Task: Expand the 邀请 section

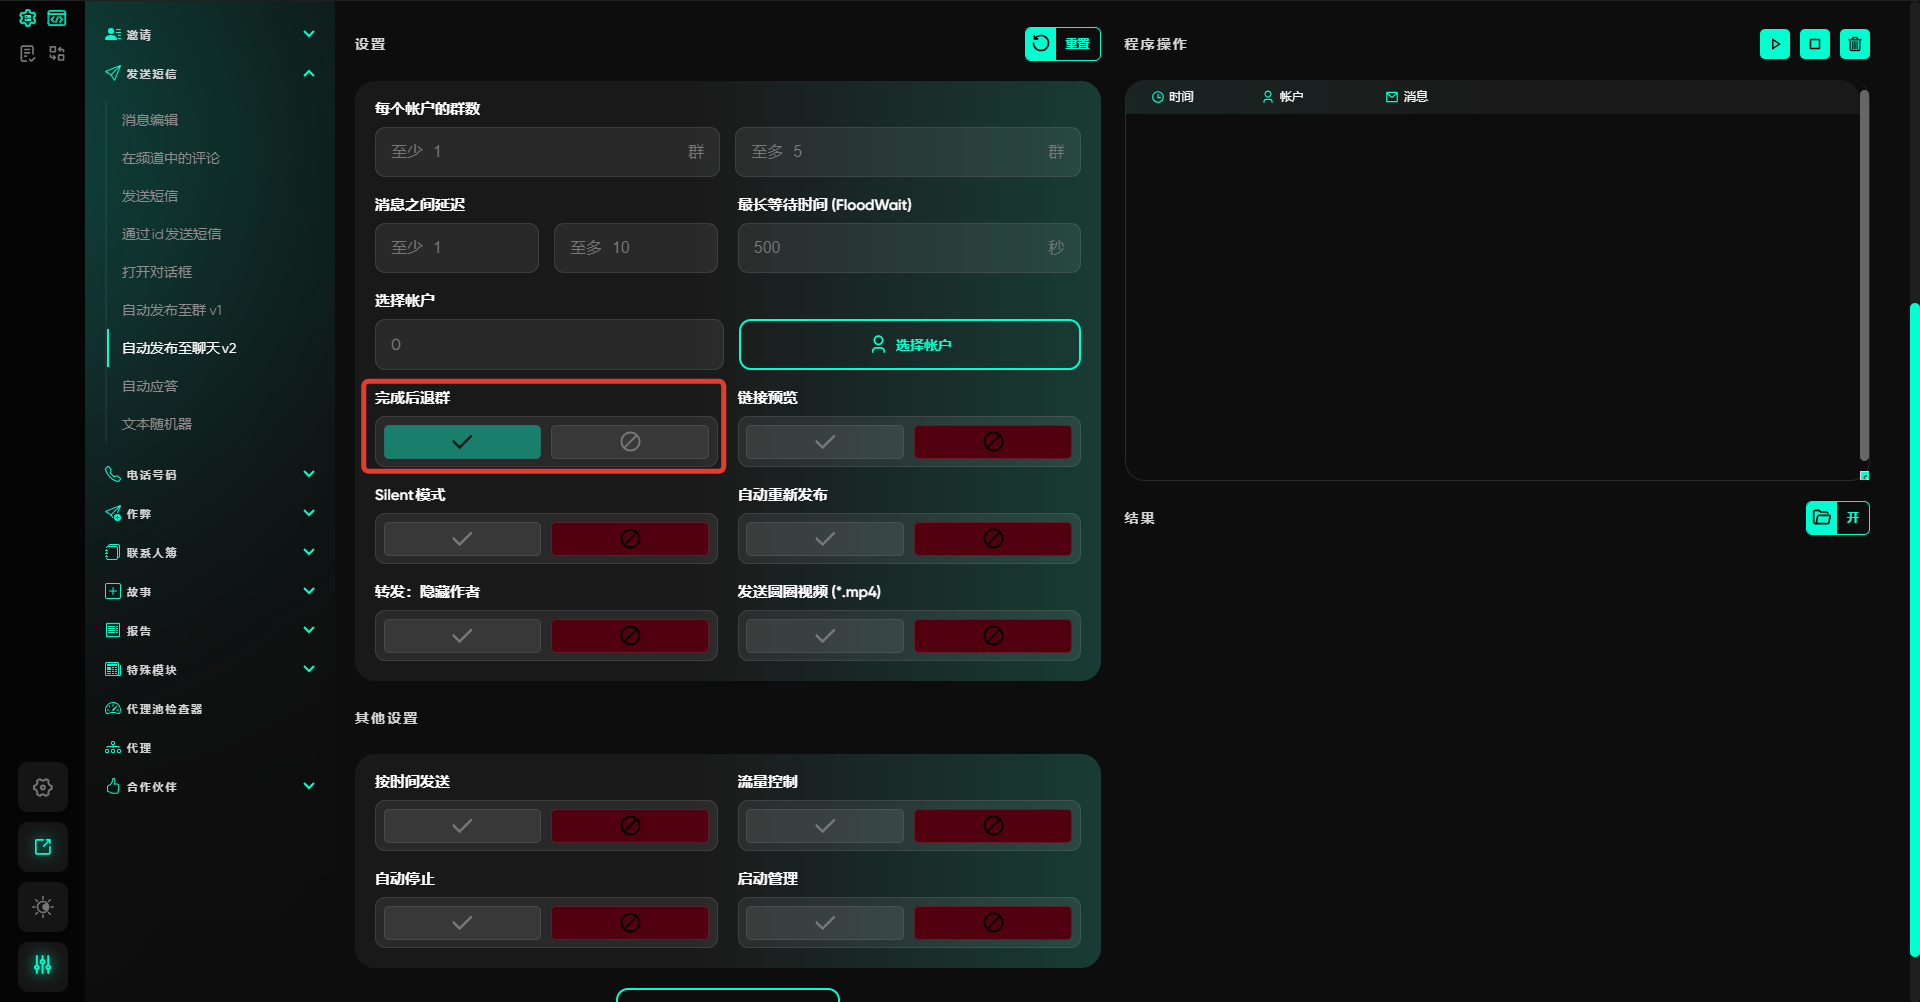Action: pos(309,34)
